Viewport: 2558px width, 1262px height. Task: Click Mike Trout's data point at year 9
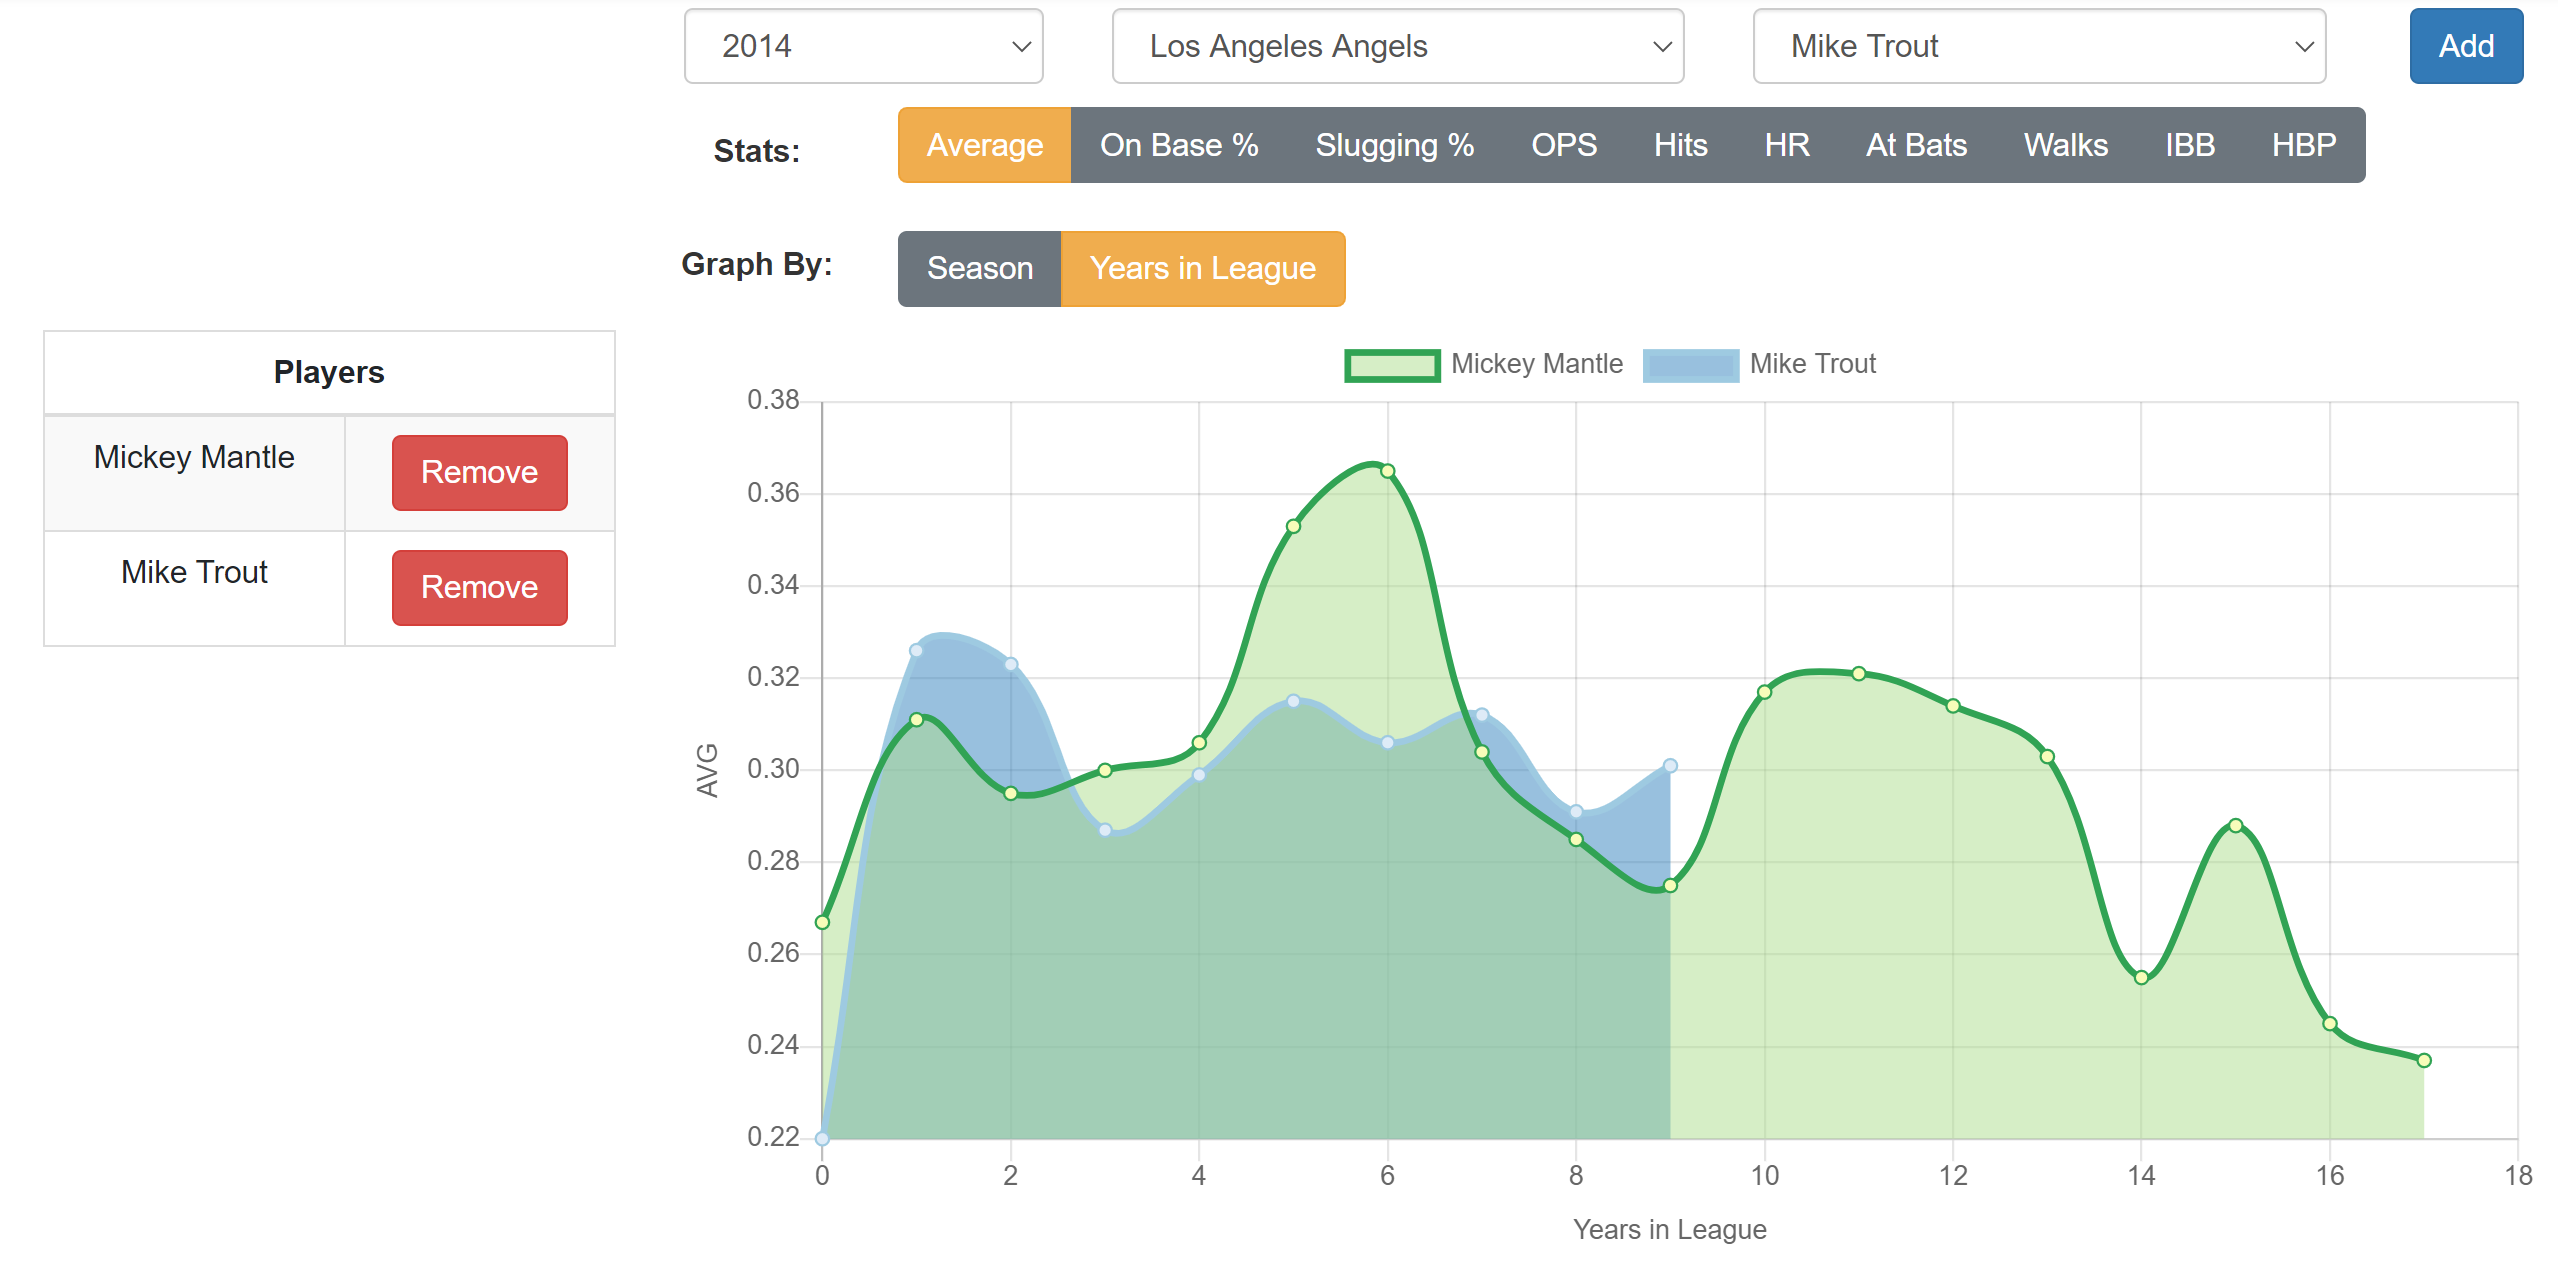1670,766
